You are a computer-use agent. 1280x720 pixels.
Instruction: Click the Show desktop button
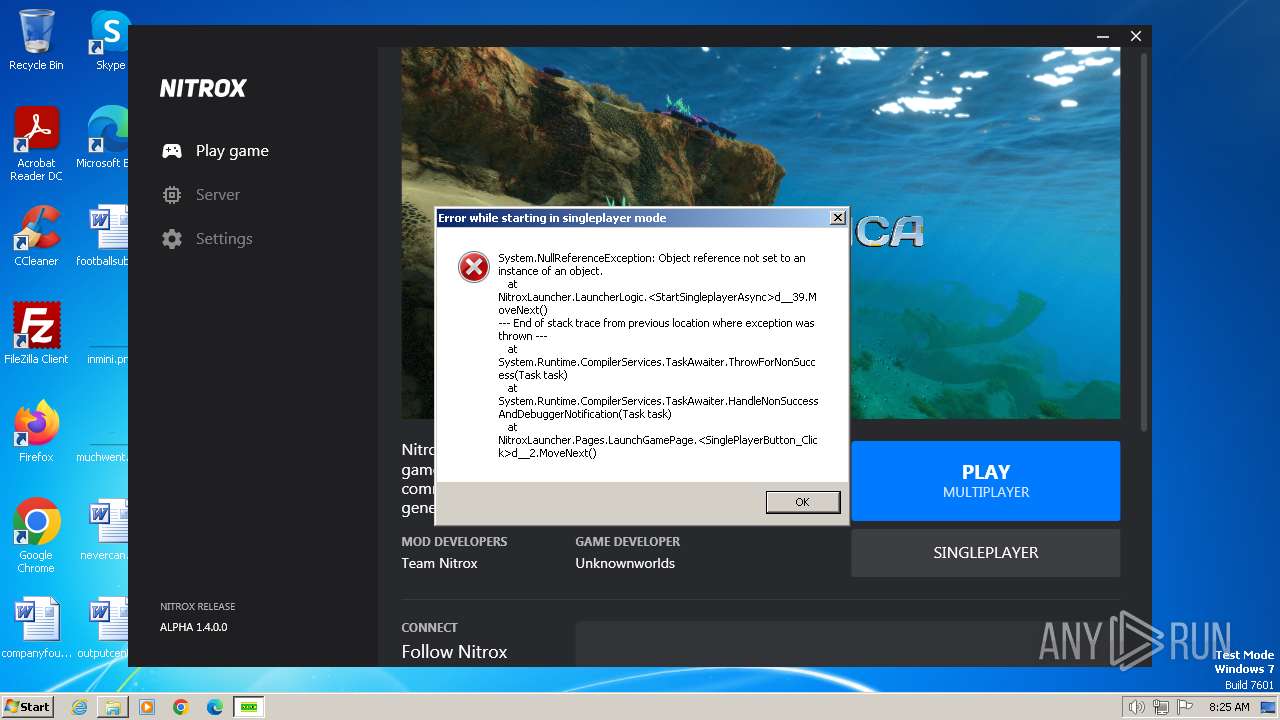tap(1270, 707)
